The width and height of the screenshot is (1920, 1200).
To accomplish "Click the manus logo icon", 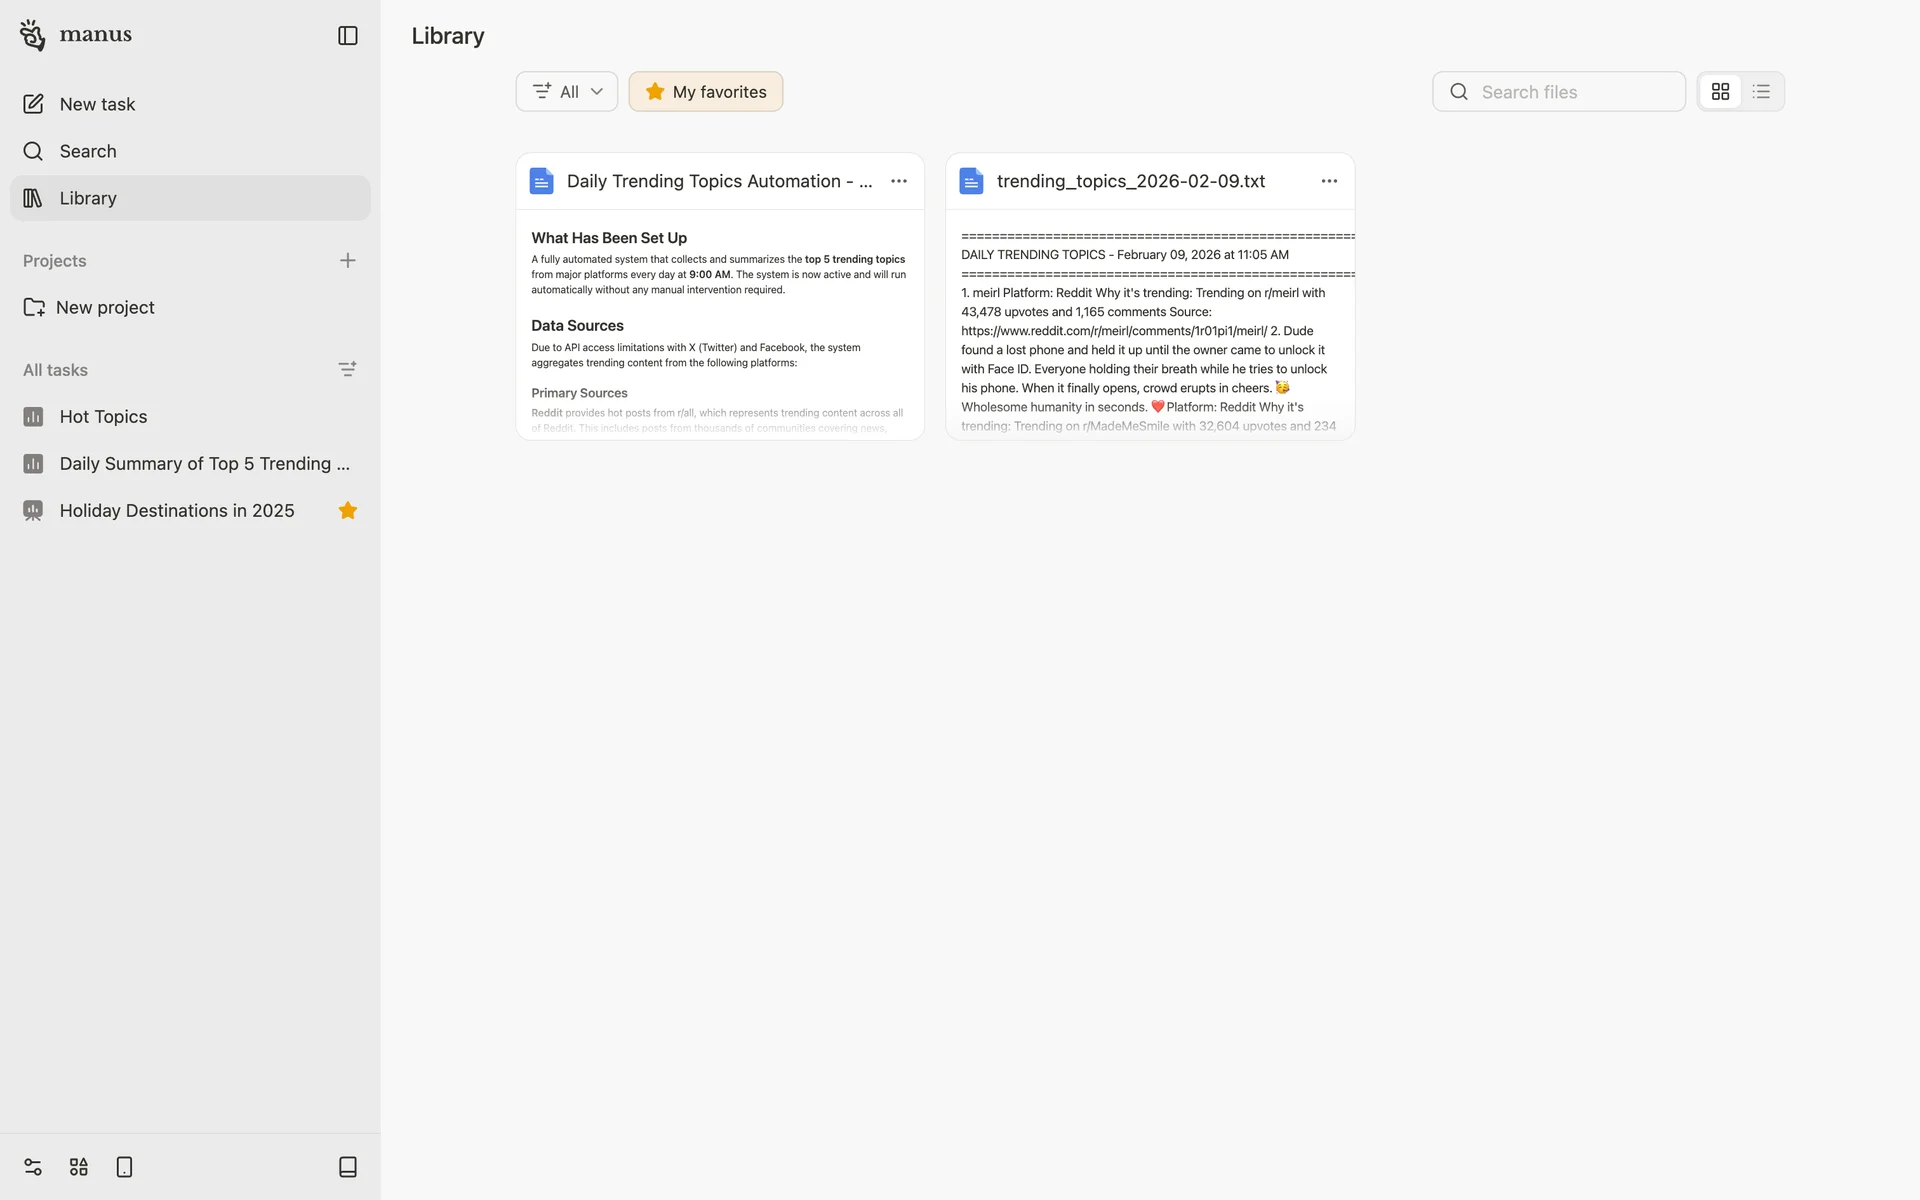I will point(32,35).
